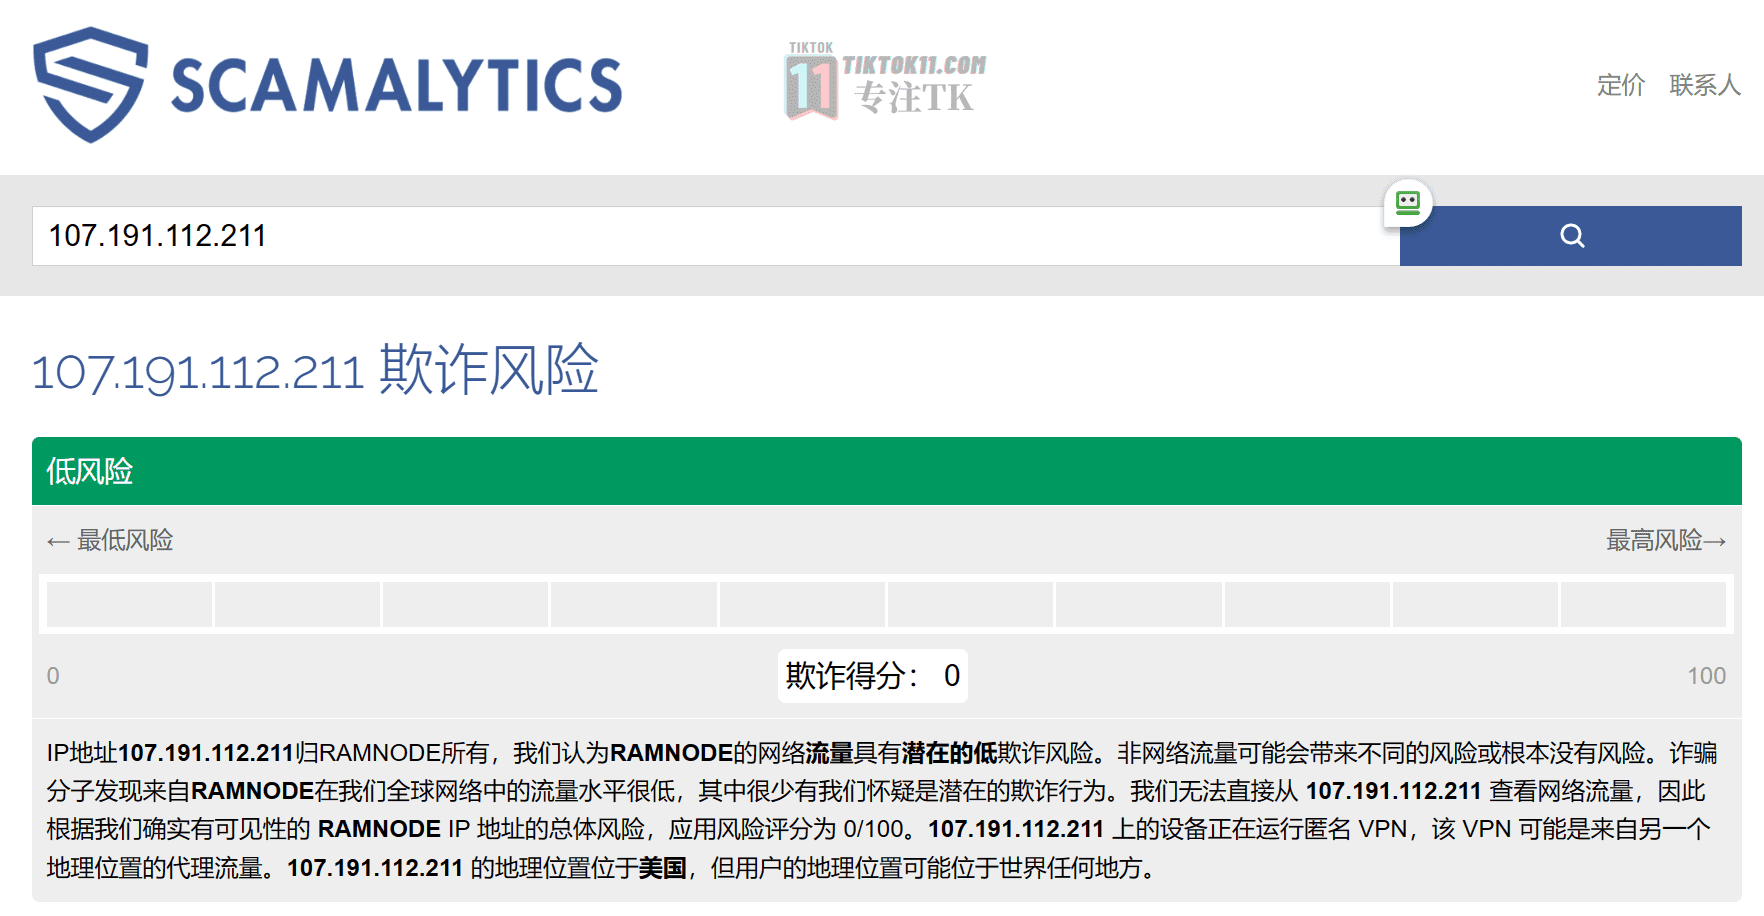1764x916 pixels.
Task: Click the 最高风险 label
Action: pos(1666,541)
